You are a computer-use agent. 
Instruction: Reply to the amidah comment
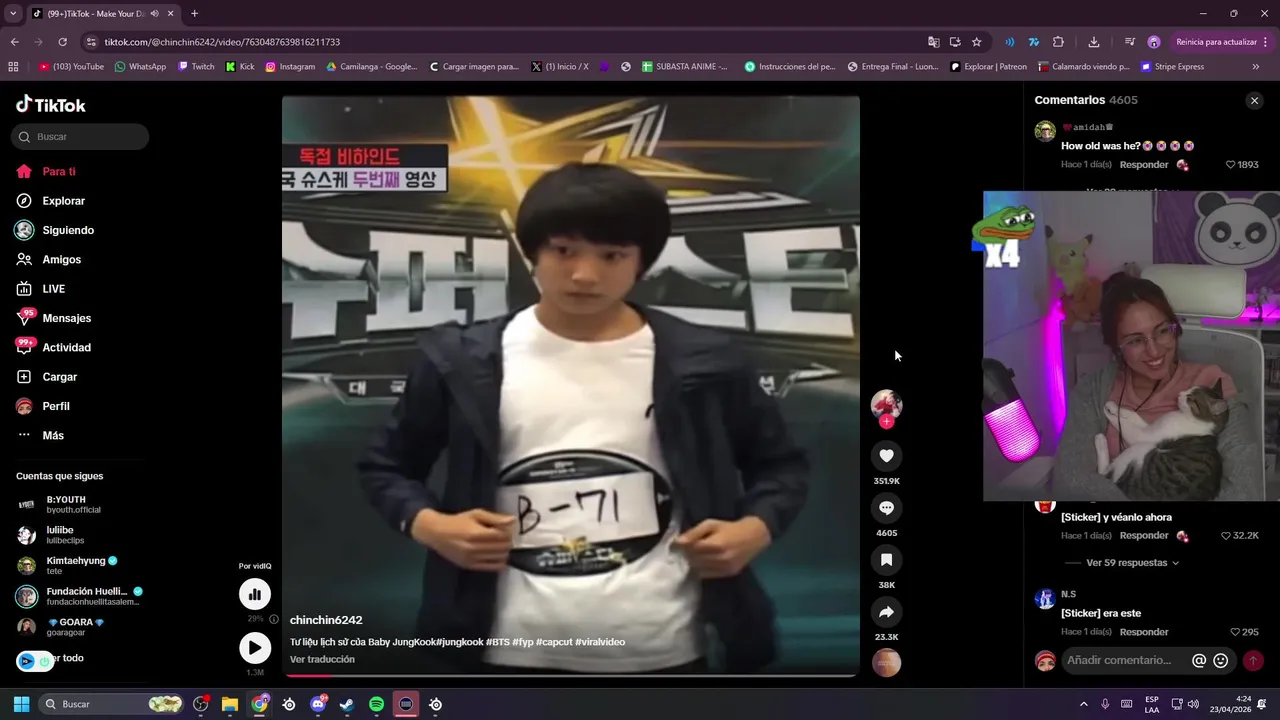tap(1144, 165)
